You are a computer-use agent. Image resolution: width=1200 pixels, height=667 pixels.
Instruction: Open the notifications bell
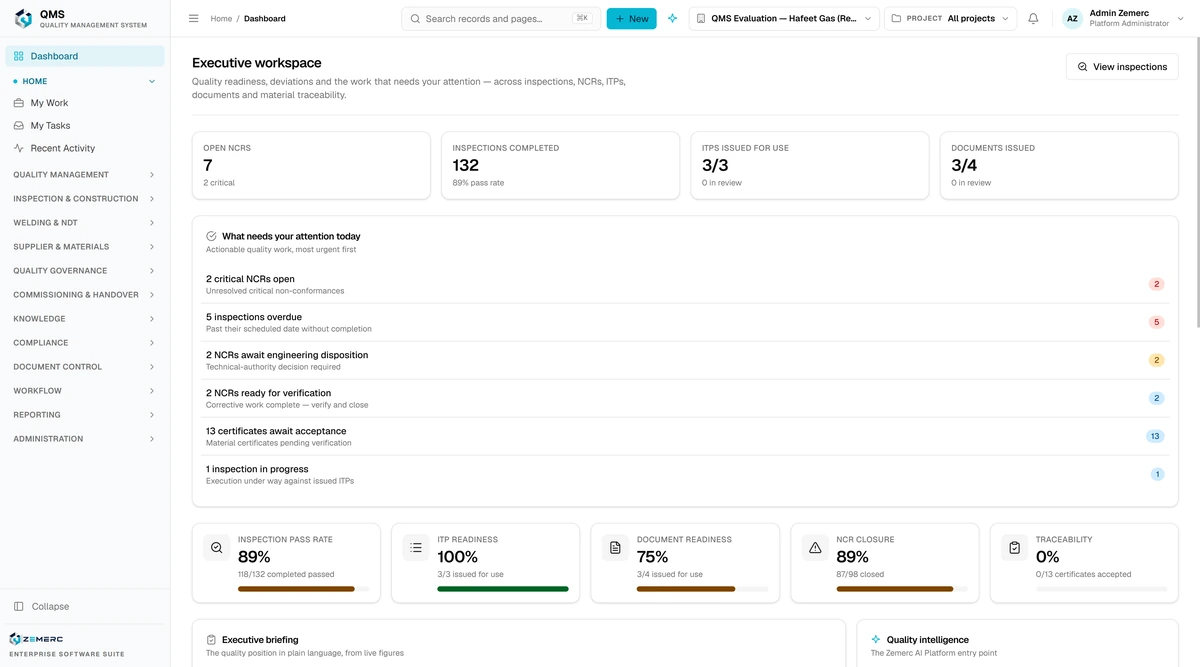click(x=1033, y=19)
